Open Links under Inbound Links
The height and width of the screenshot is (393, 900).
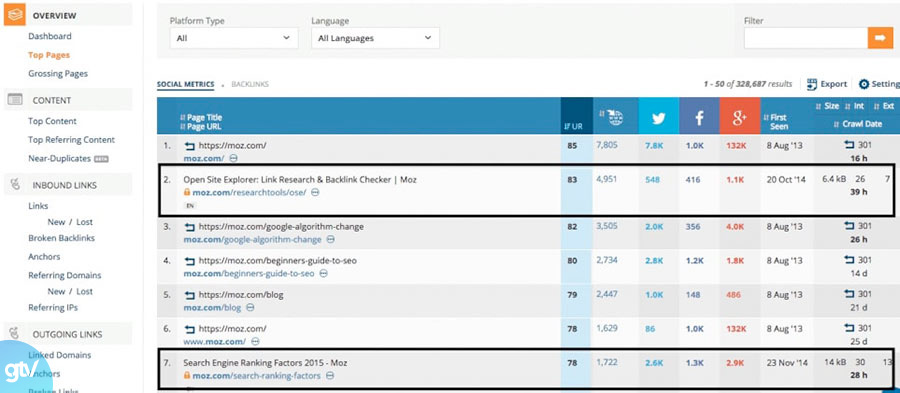(x=38, y=206)
